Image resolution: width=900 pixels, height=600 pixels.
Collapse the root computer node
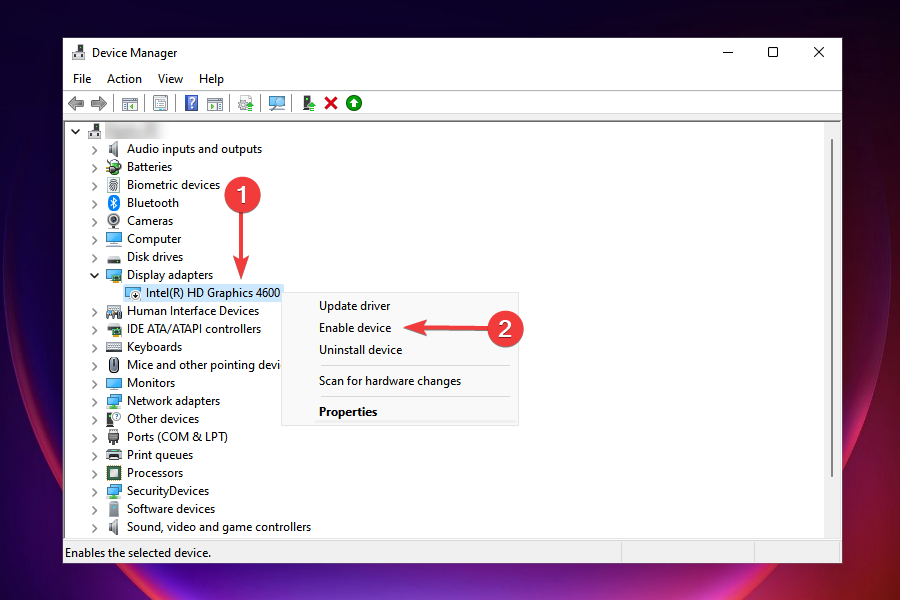tap(76, 131)
